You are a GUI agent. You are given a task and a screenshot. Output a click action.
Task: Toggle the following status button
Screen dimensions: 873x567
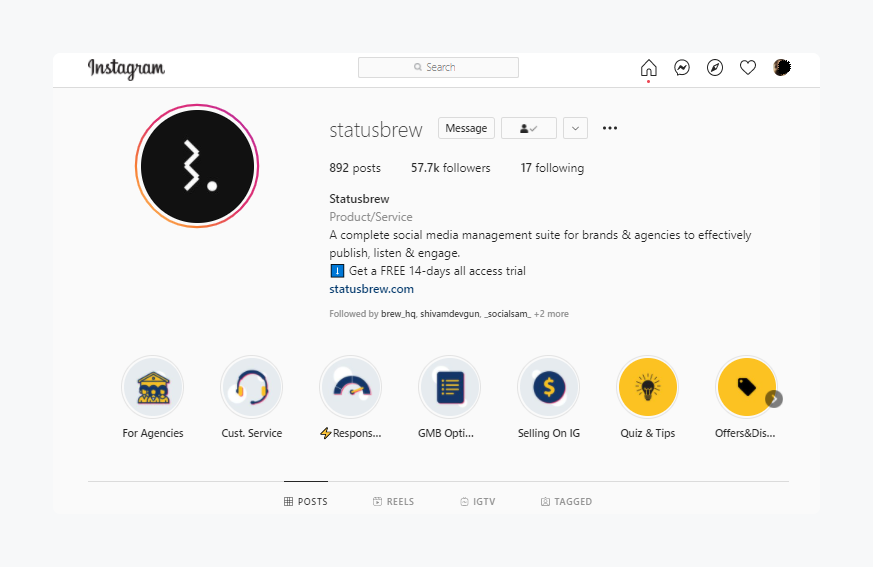528,128
